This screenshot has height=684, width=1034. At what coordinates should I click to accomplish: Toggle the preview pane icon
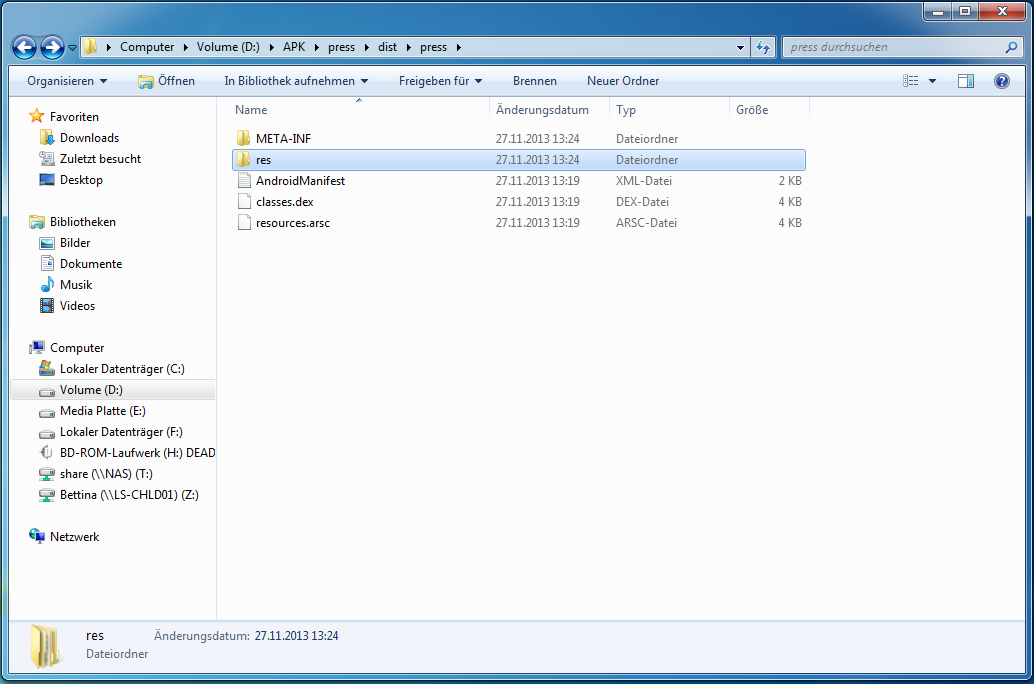pos(965,81)
